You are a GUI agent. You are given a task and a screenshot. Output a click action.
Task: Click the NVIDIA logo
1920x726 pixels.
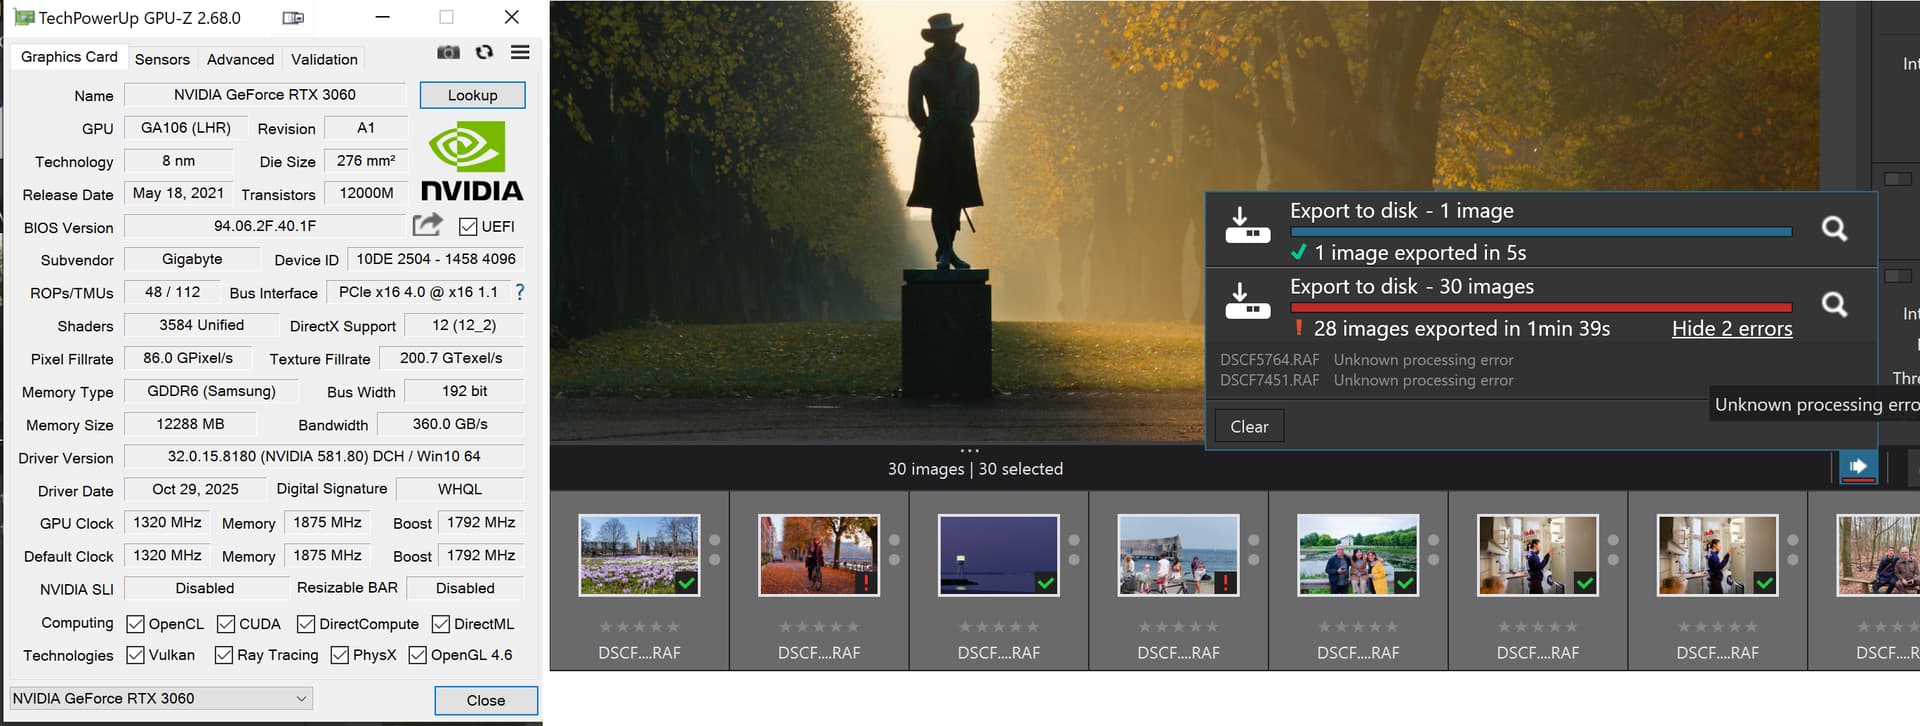(471, 161)
